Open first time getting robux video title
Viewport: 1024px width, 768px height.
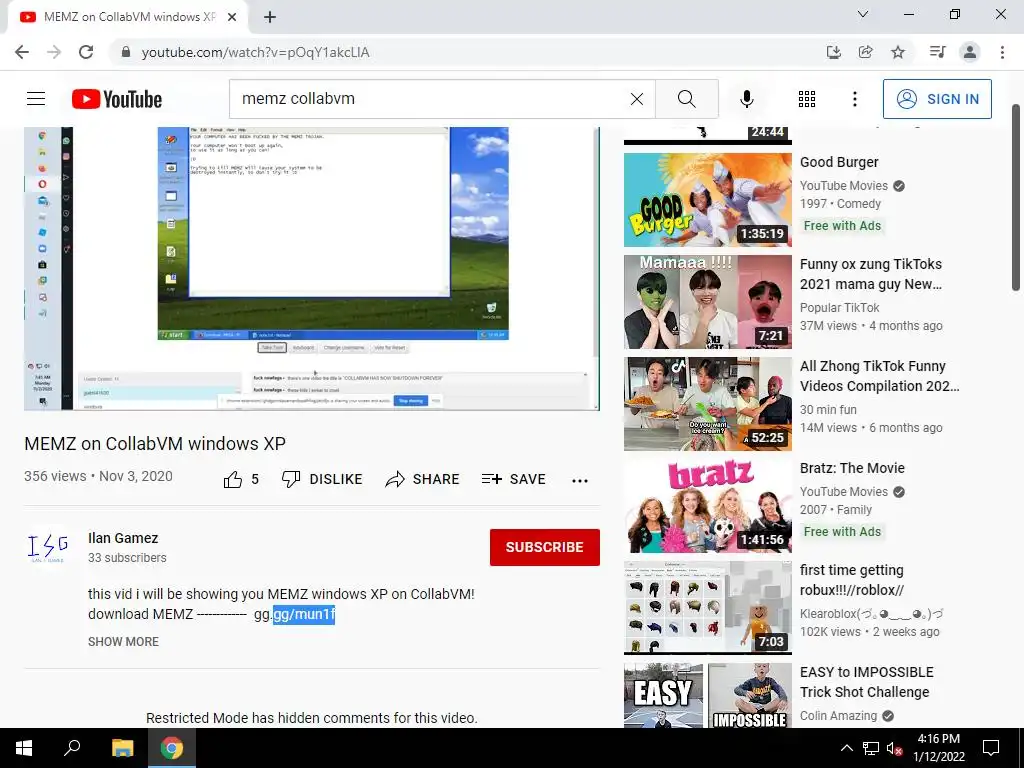852,580
